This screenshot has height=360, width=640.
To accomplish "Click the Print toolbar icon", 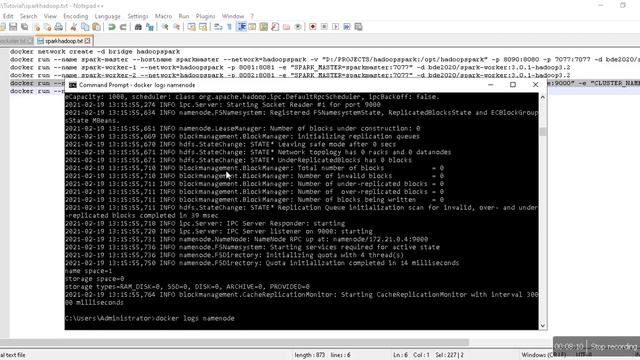I will [59, 27].
